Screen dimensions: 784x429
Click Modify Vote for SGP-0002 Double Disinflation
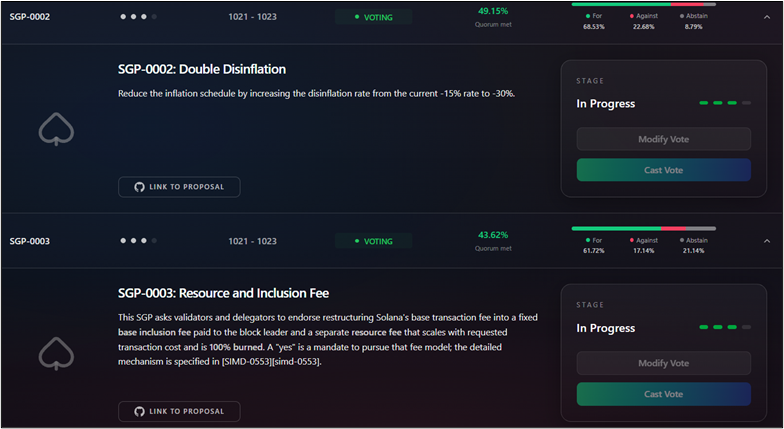coord(664,139)
